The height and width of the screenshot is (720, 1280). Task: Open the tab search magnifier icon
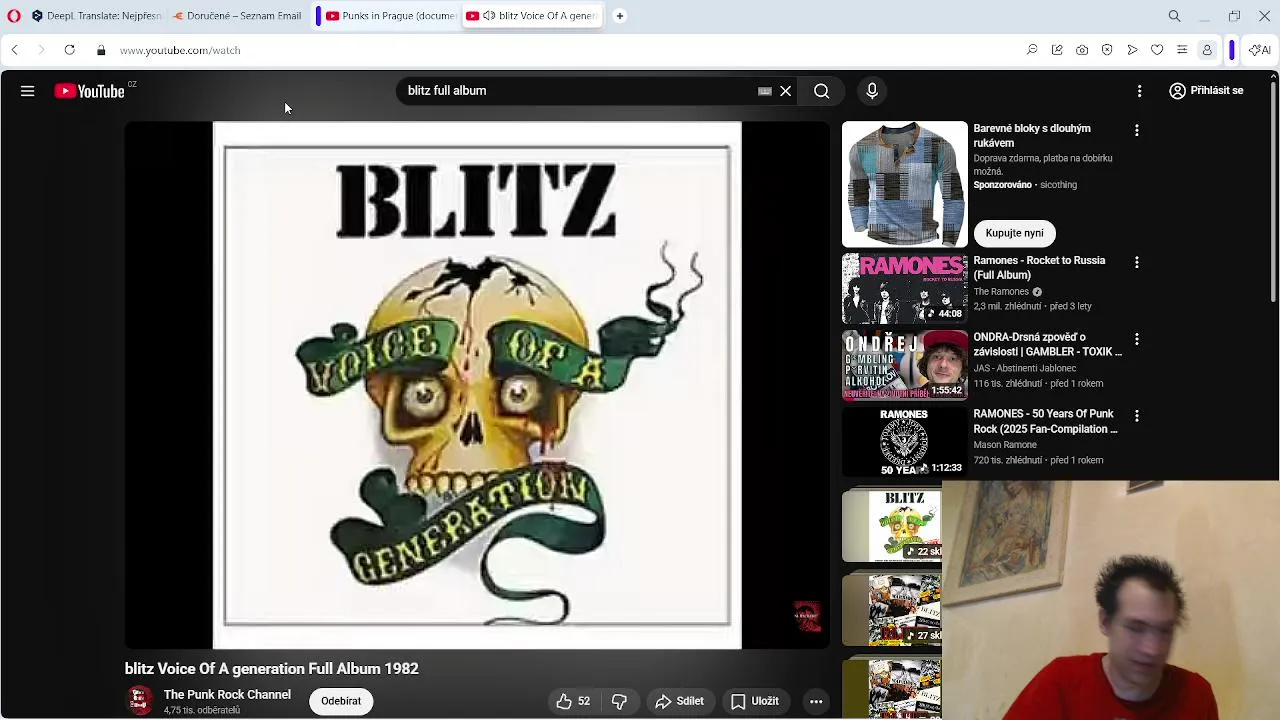pos(1175,16)
